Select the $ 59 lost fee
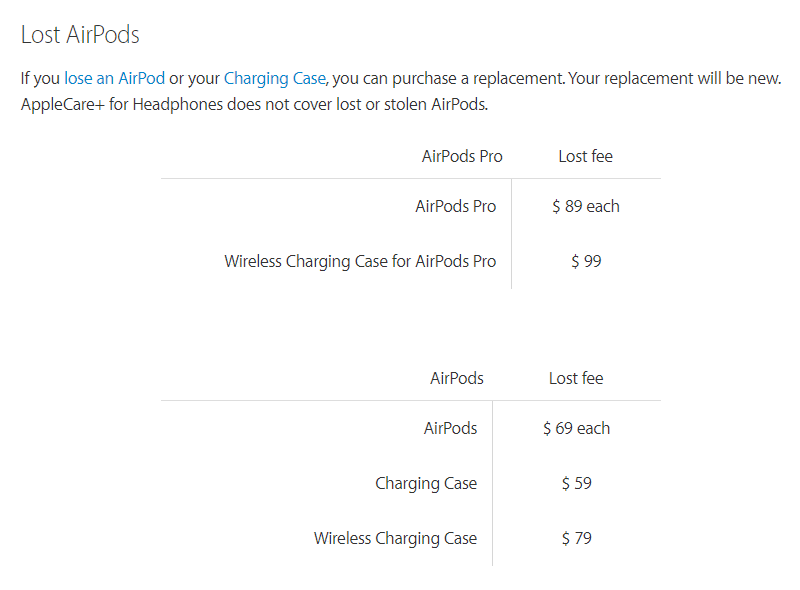 [576, 483]
